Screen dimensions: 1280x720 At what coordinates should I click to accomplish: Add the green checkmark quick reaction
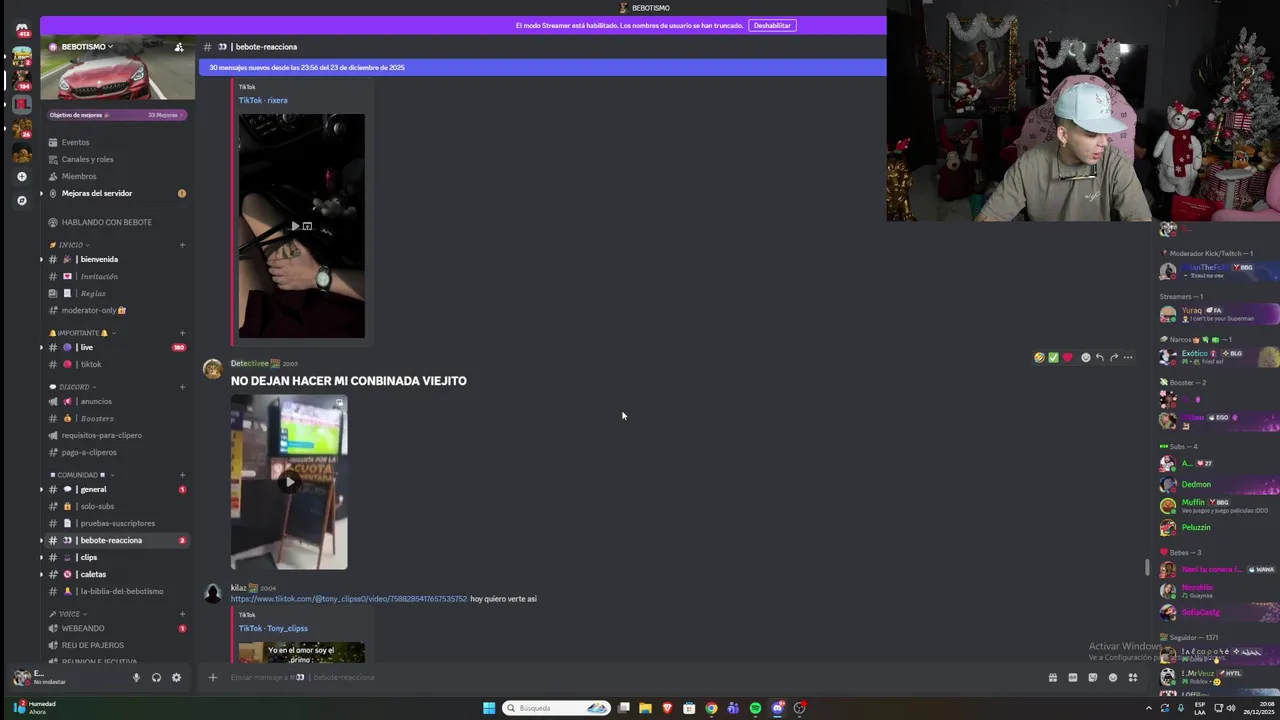[1053, 357]
